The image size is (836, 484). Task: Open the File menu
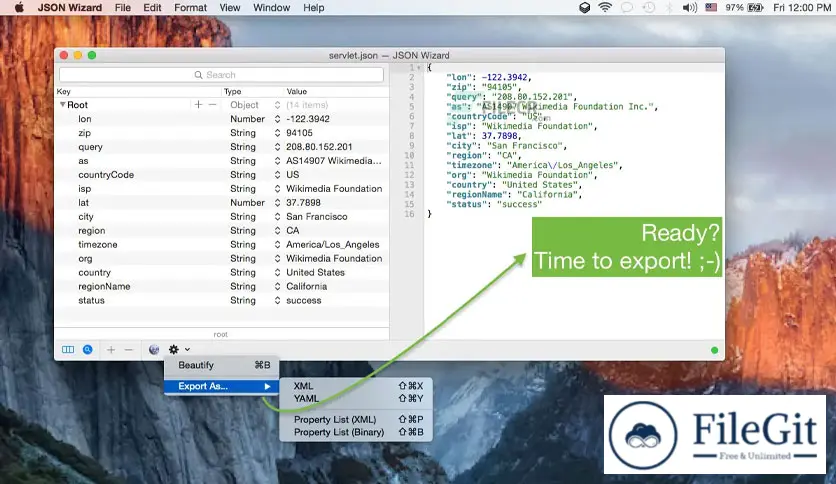[123, 7]
